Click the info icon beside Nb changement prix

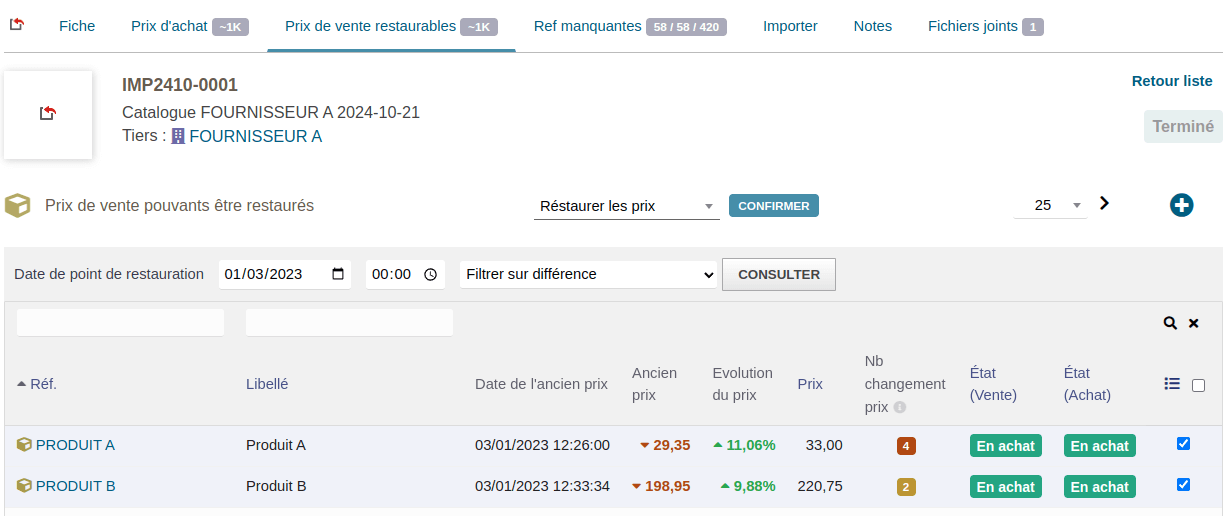tap(900, 407)
